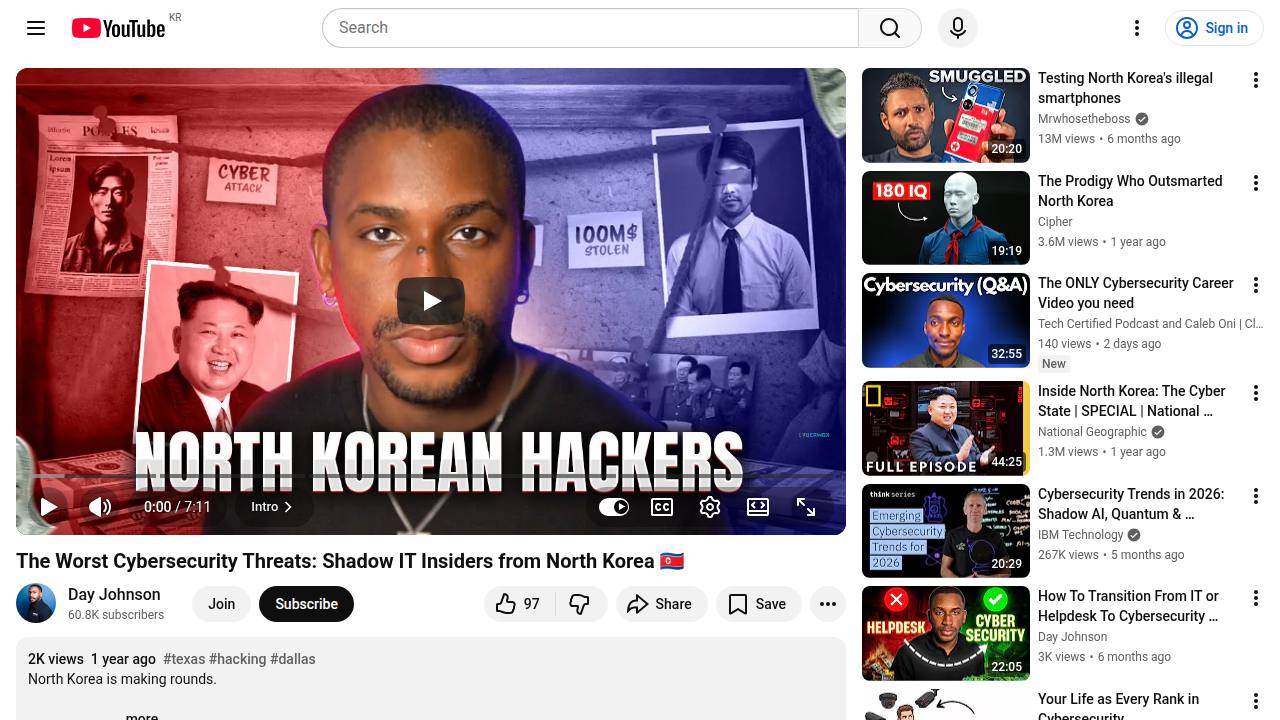Image resolution: width=1280 pixels, height=720 pixels.
Task: Like the video with 97 likes
Action: pos(519,604)
